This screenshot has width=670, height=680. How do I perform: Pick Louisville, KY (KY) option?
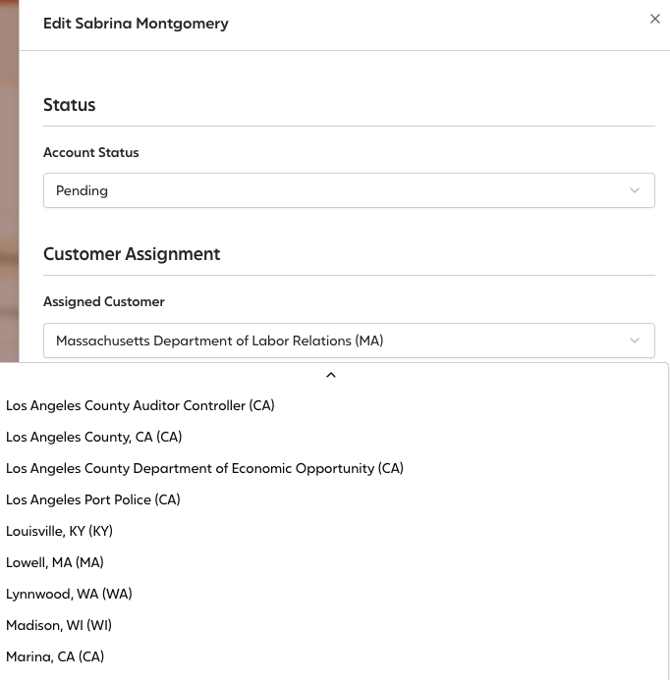tap(334, 531)
